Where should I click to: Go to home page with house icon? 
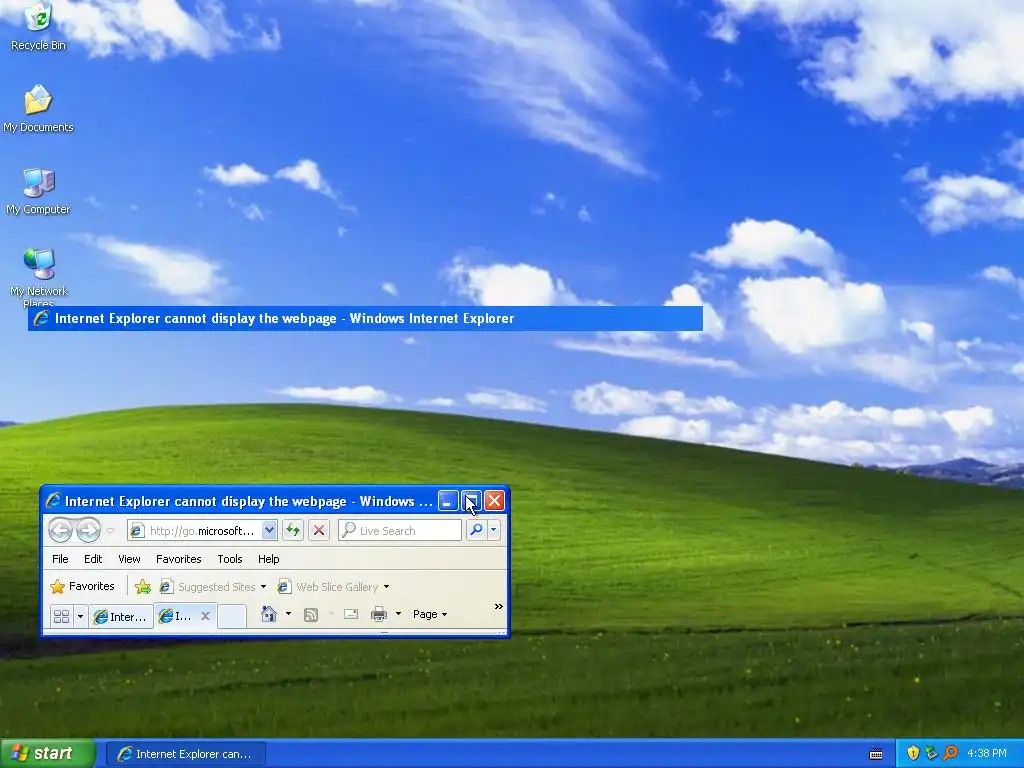pos(268,614)
